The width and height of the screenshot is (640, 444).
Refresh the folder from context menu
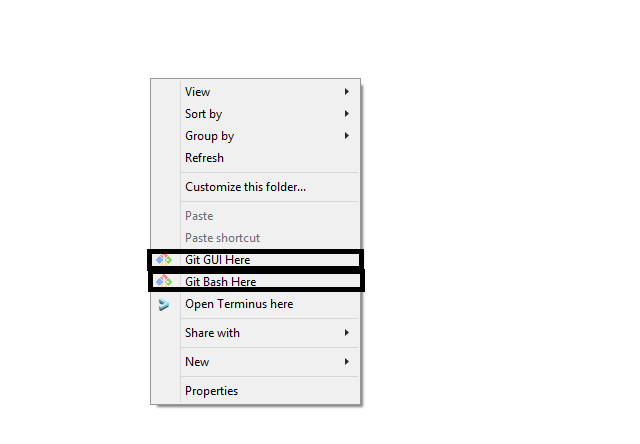(x=204, y=158)
